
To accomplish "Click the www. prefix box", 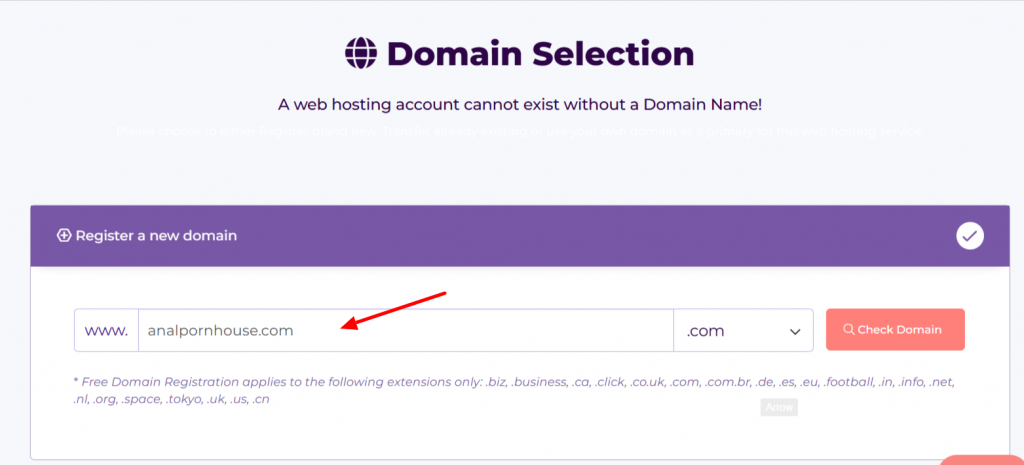I will (x=106, y=330).
